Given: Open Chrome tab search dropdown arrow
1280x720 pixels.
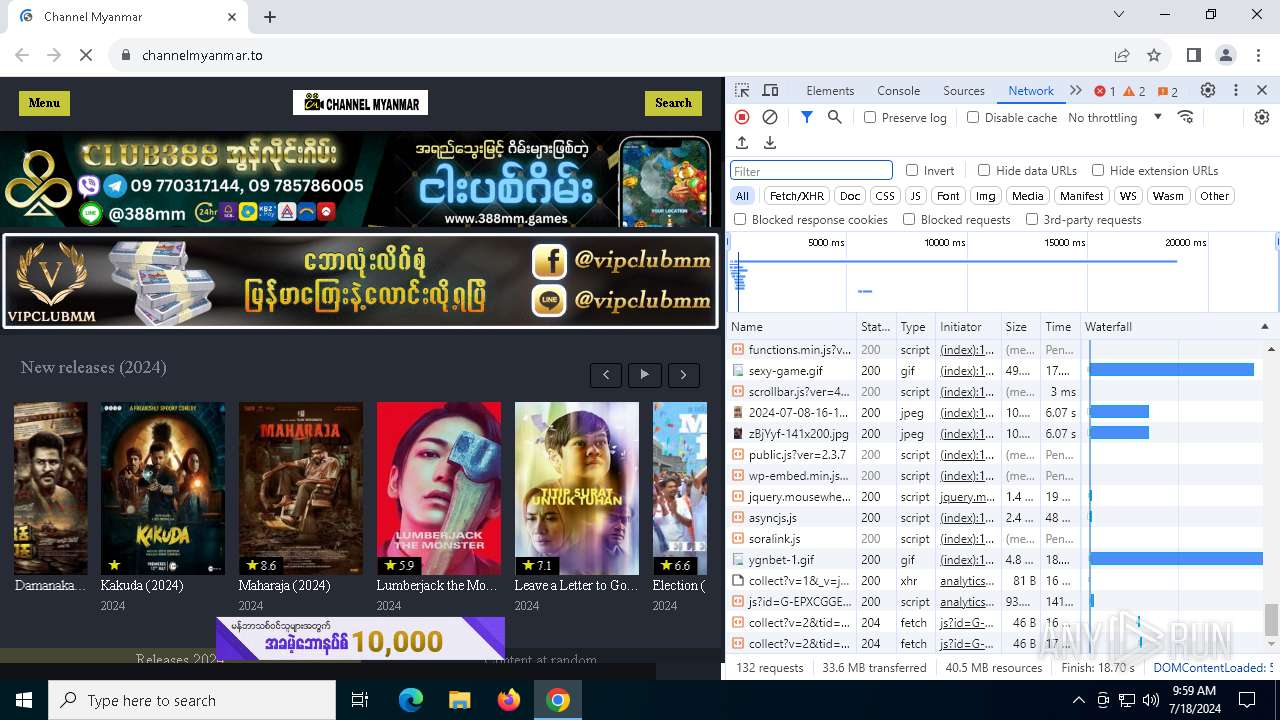Looking at the screenshot, I should pyautogui.click(x=1120, y=15).
